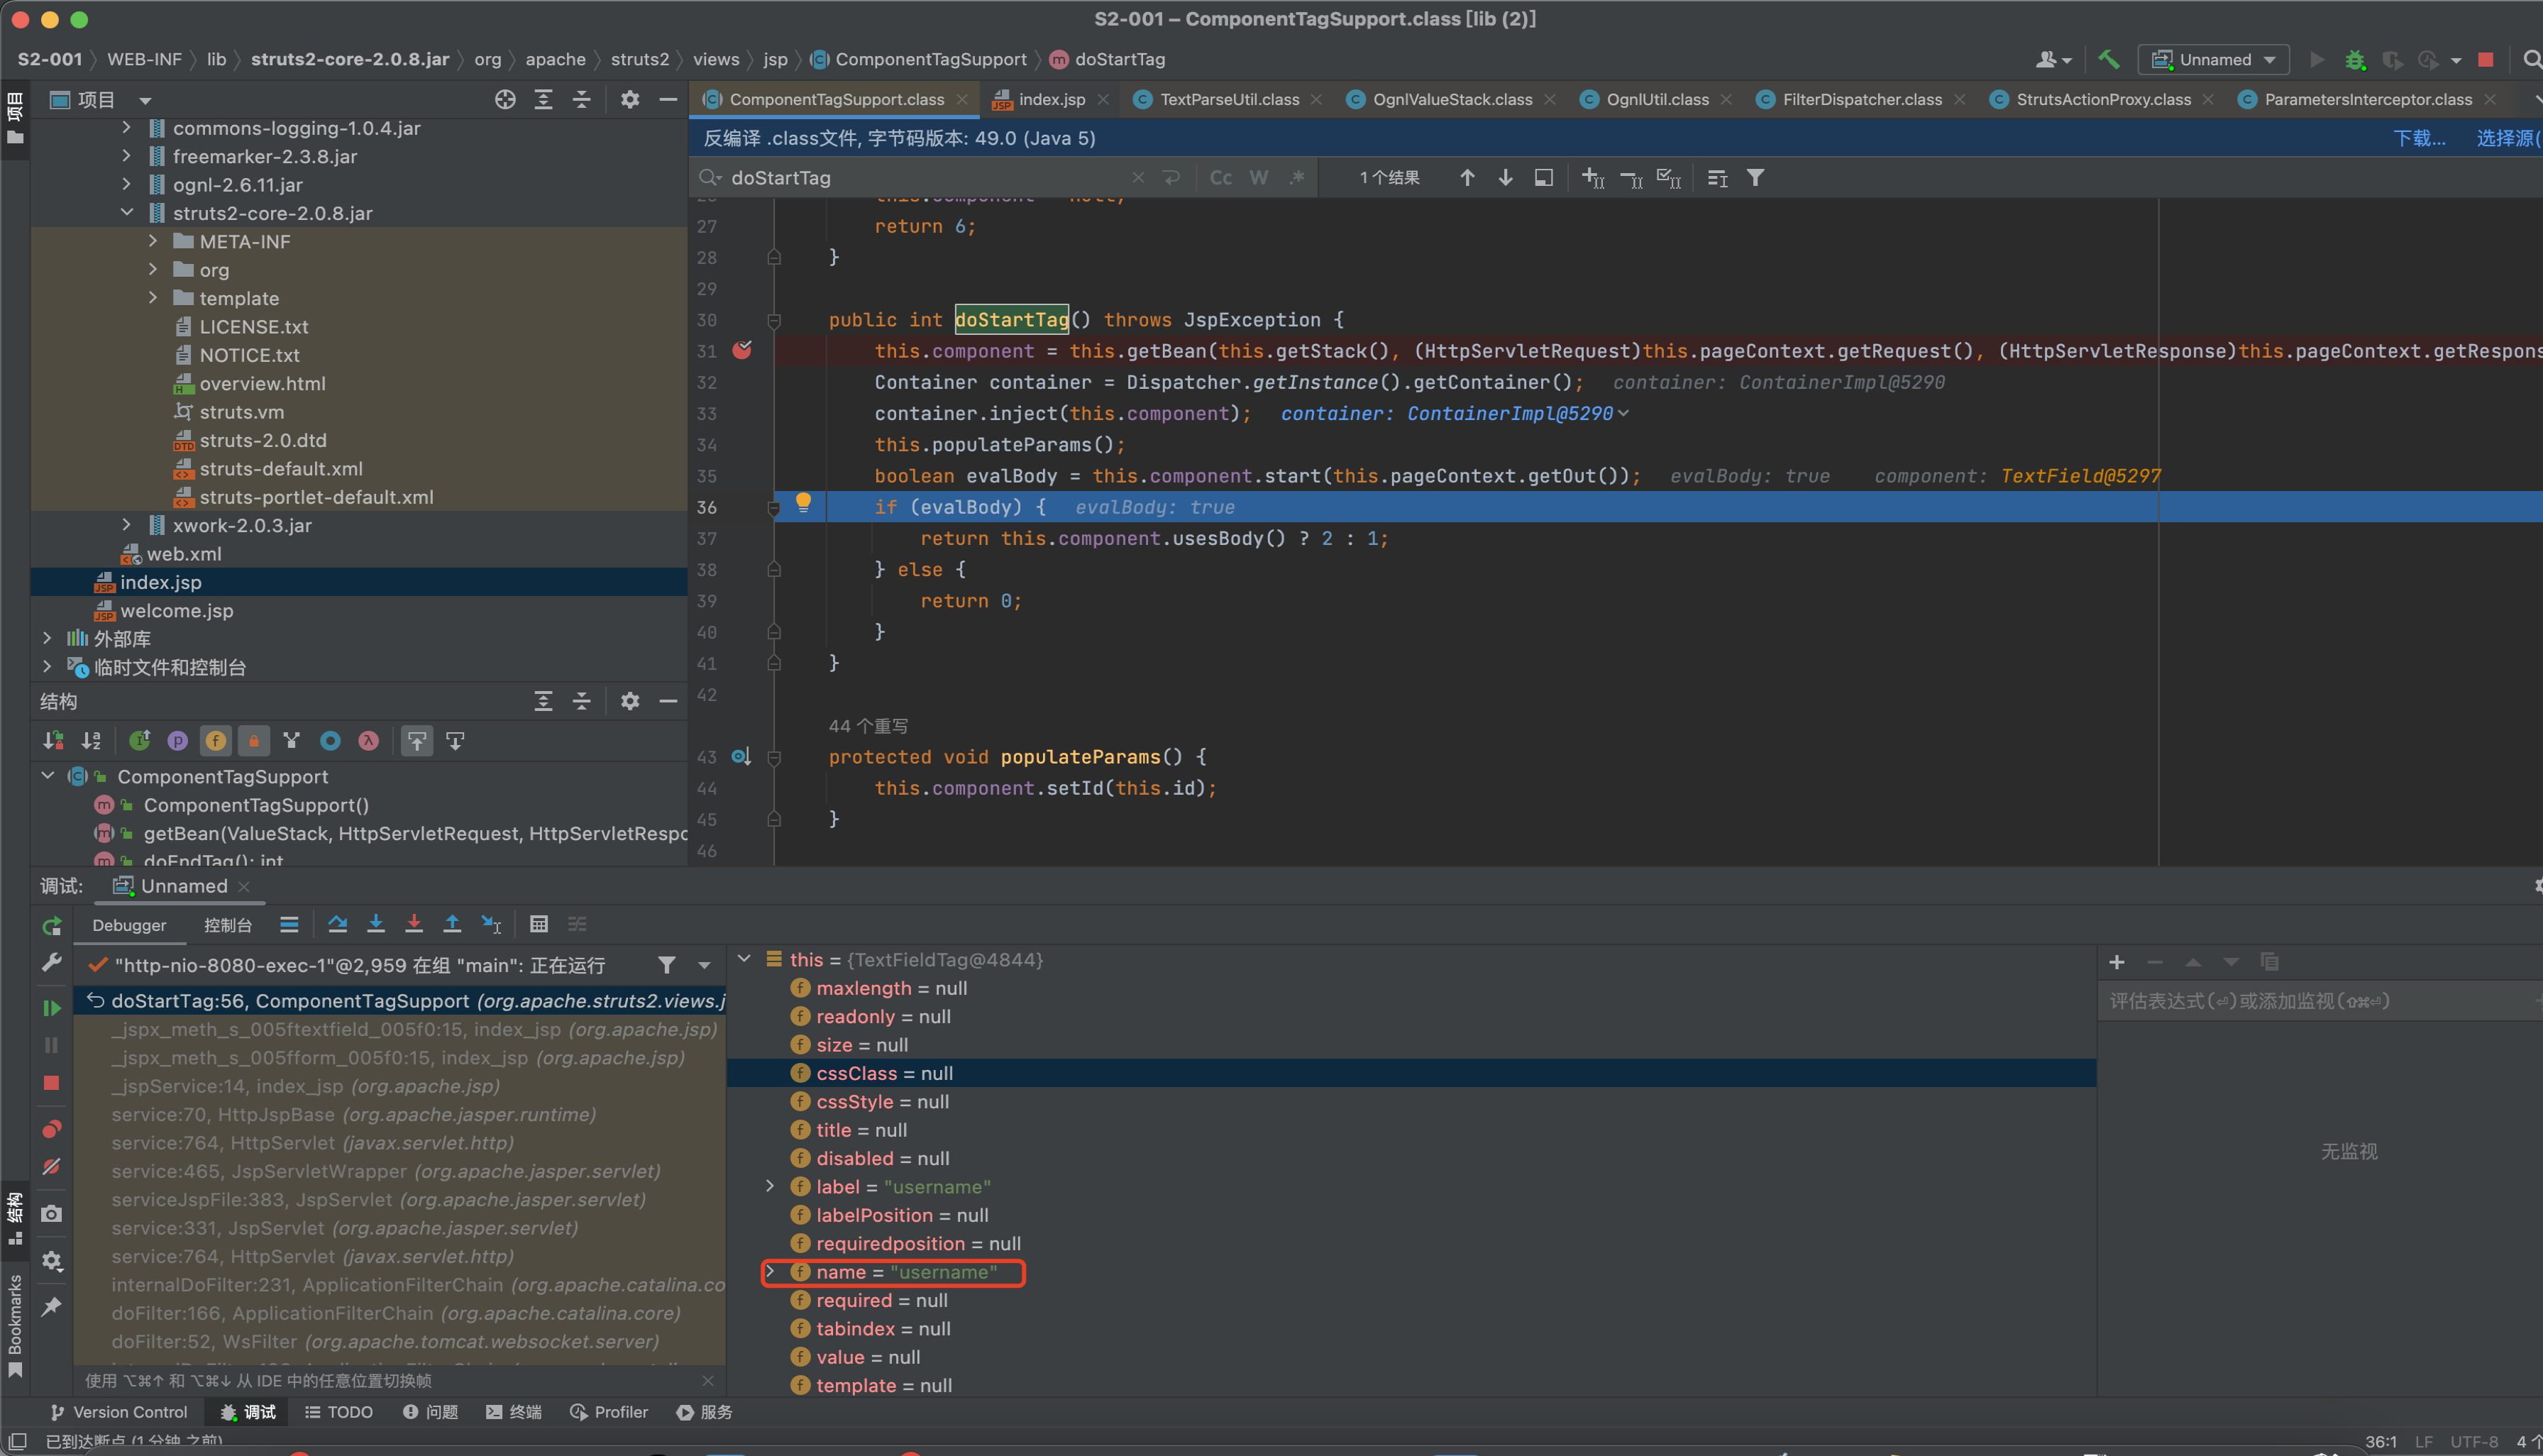Toggle Sort Alphabetically in structure panel
The height and width of the screenshot is (1456, 2543).
coord(91,741)
